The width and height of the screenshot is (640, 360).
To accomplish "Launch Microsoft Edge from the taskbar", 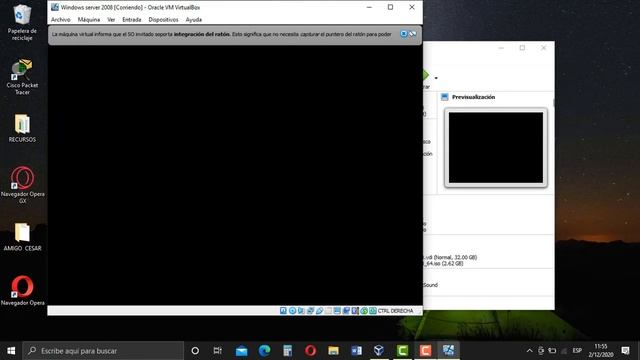I will click(264, 351).
